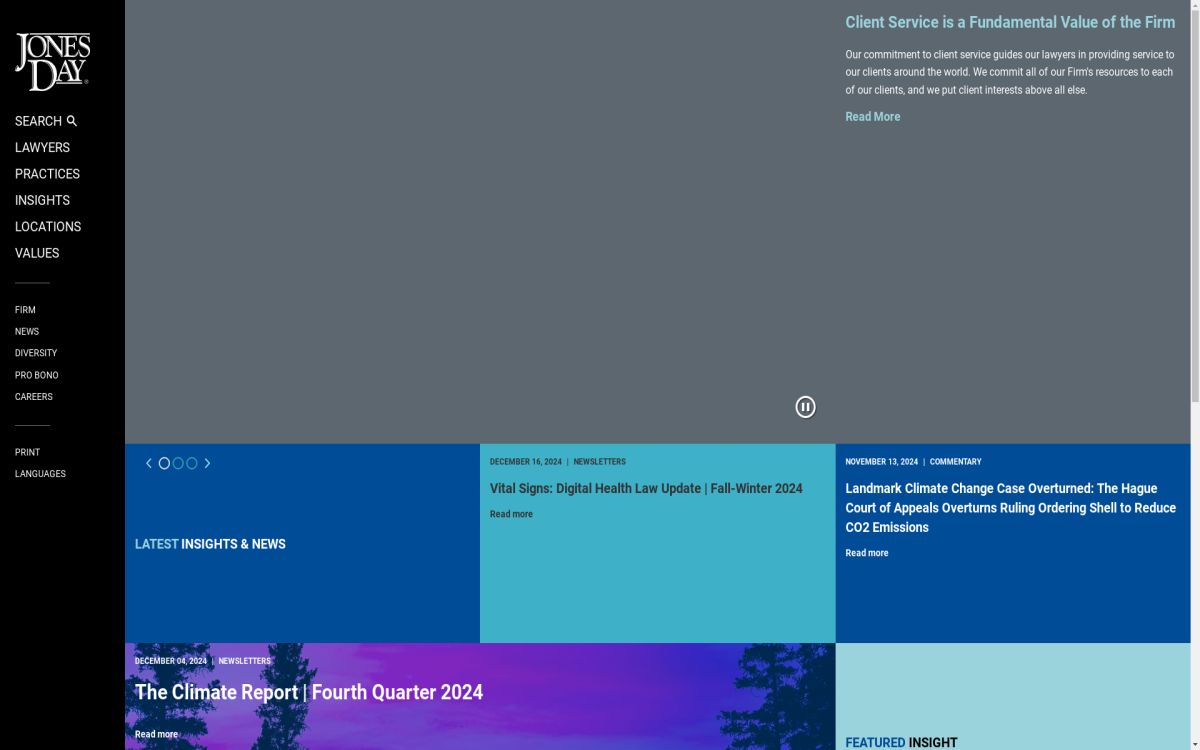Open The Climate Report Fourth Quarter banner
The image size is (1200, 750).
click(309, 692)
